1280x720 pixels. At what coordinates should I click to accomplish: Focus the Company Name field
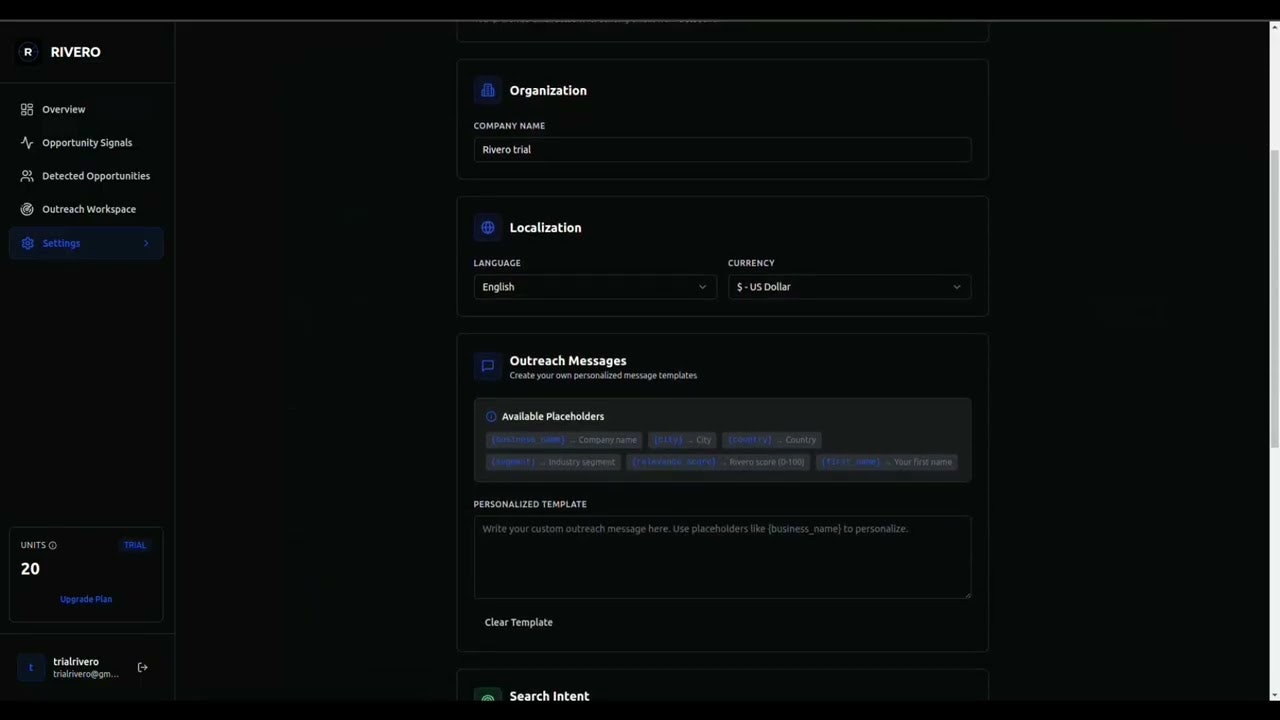coord(722,149)
